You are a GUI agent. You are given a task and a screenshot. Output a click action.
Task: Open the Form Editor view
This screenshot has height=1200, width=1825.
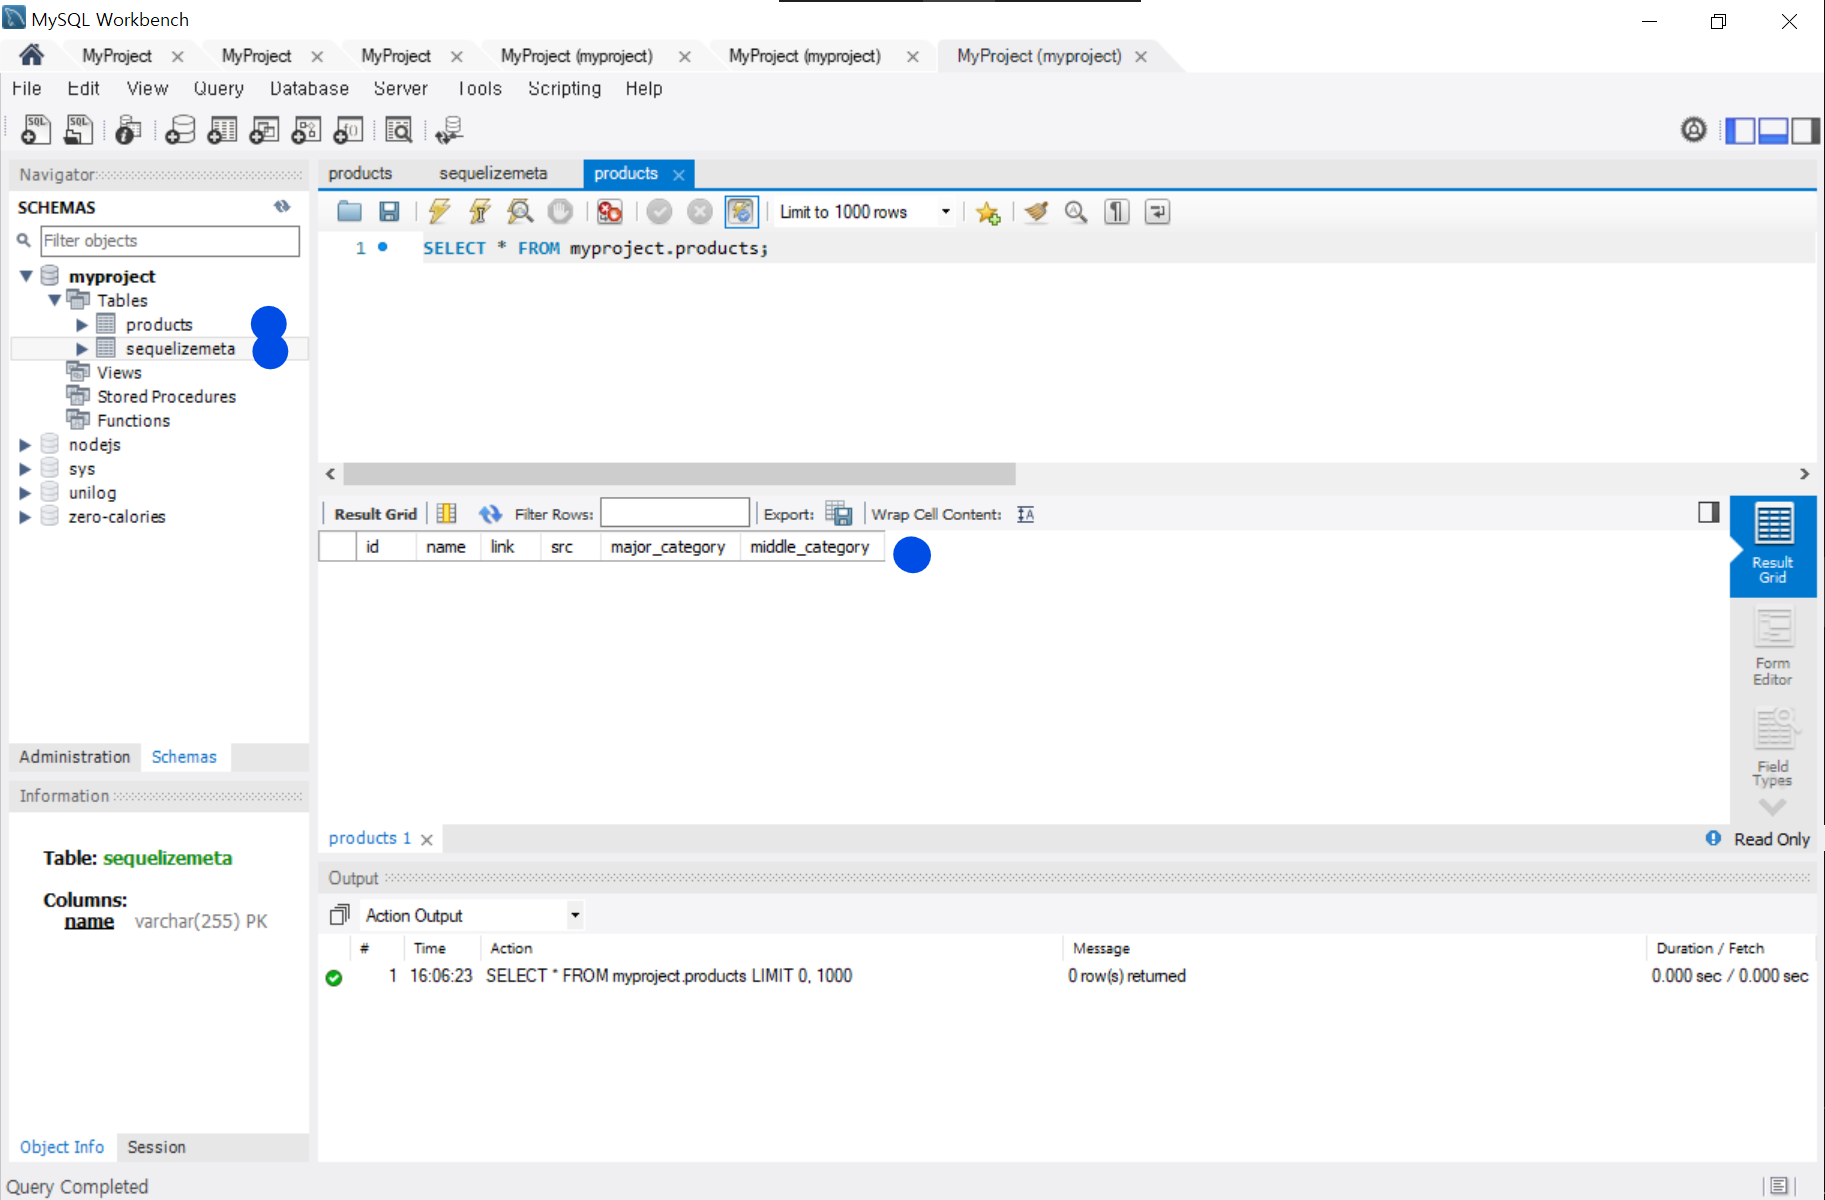(1772, 648)
